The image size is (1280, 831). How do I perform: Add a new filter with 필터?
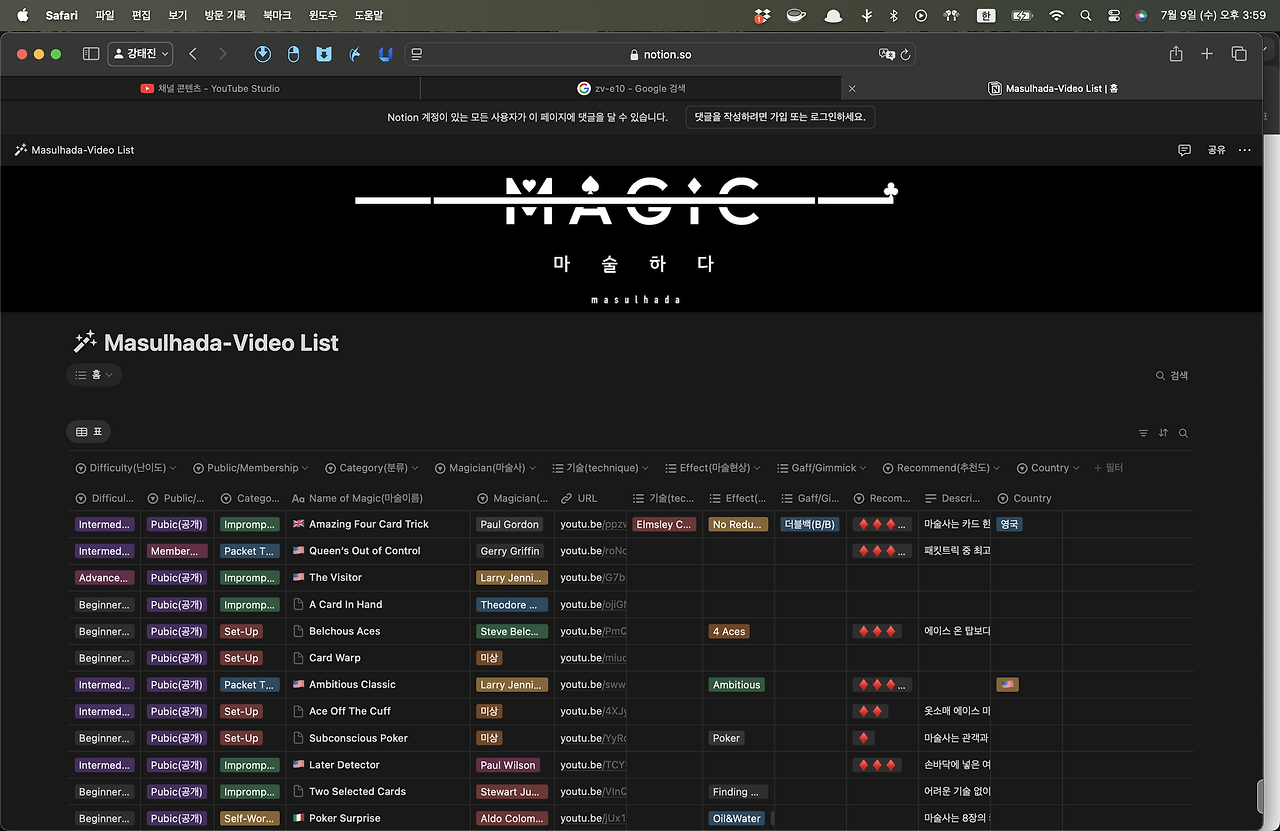pyautogui.click(x=1109, y=468)
